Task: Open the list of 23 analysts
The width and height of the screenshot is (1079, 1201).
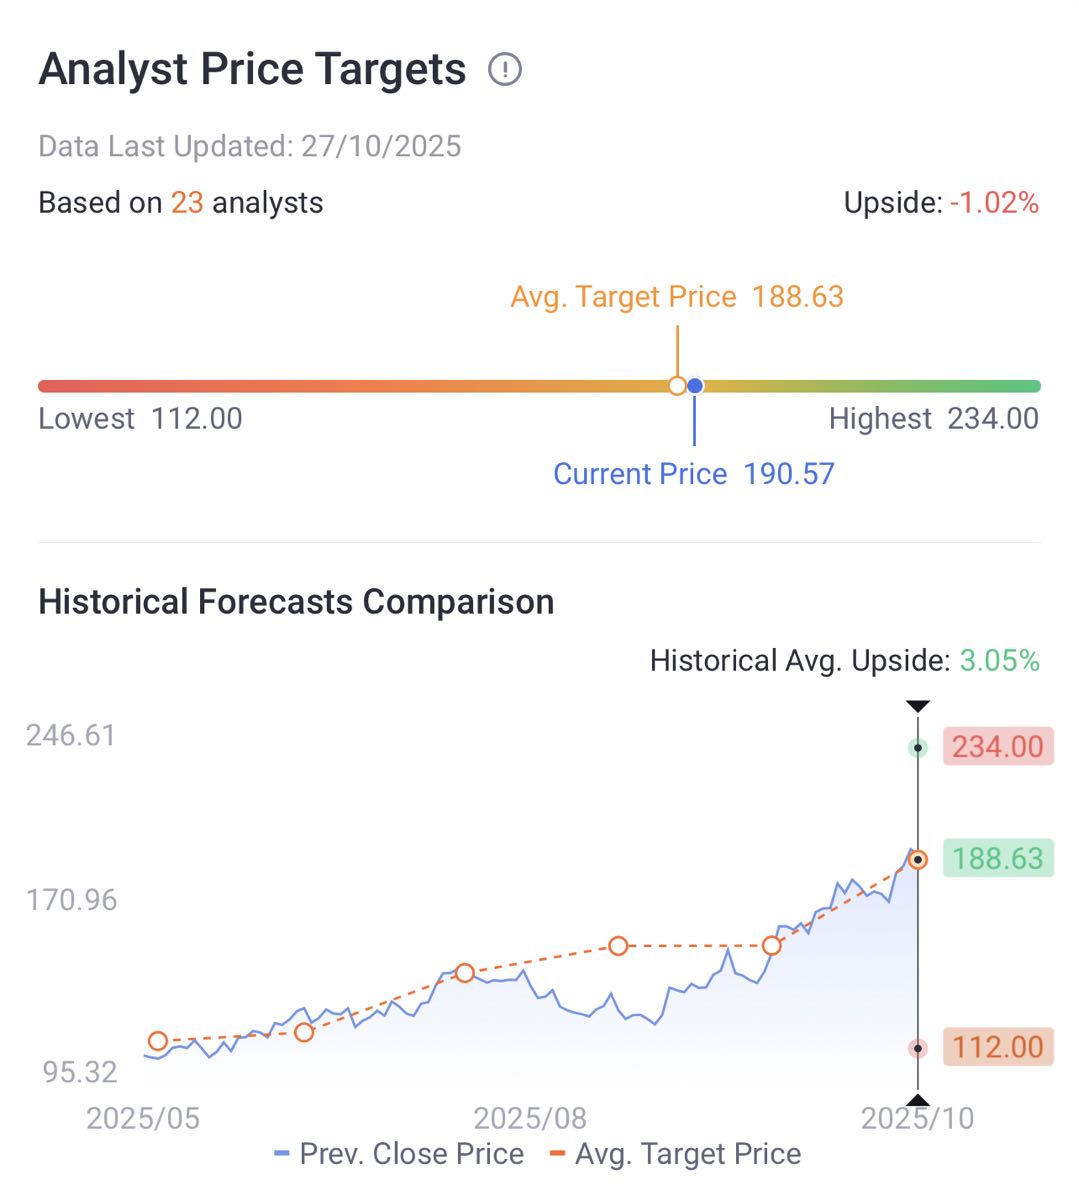Action: pyautogui.click(x=187, y=203)
